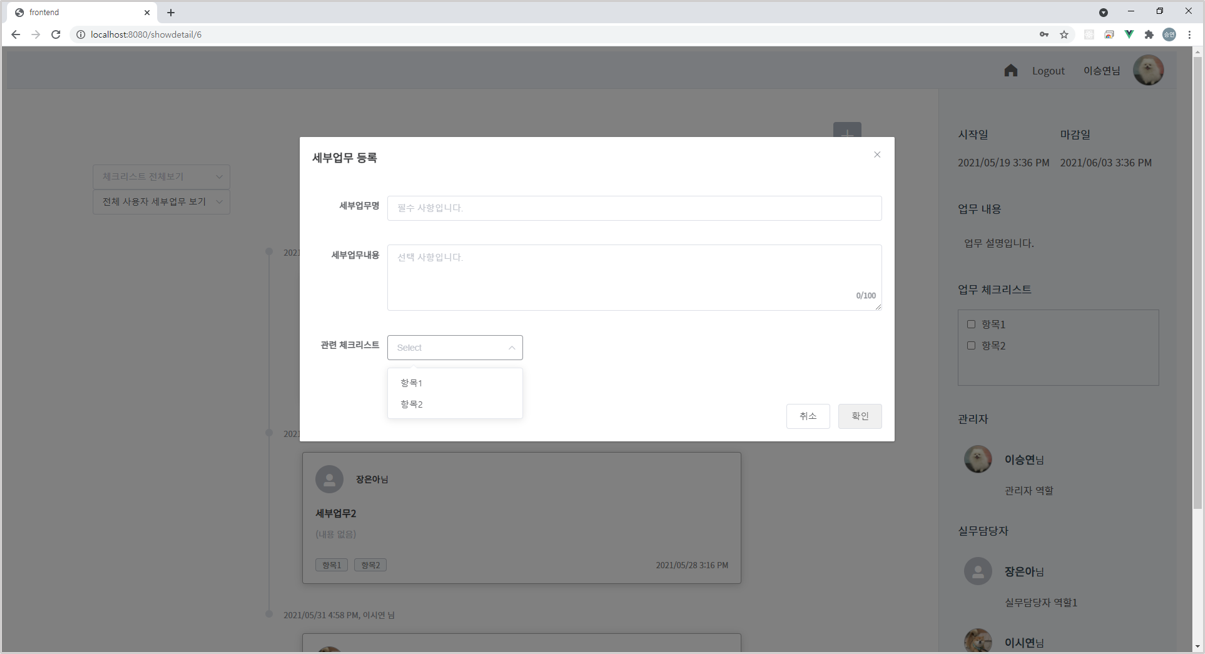The image size is (1205, 654).
Task: Expand the 전체 사용자 세부업무 보기 dropdown
Action: pyautogui.click(x=161, y=201)
